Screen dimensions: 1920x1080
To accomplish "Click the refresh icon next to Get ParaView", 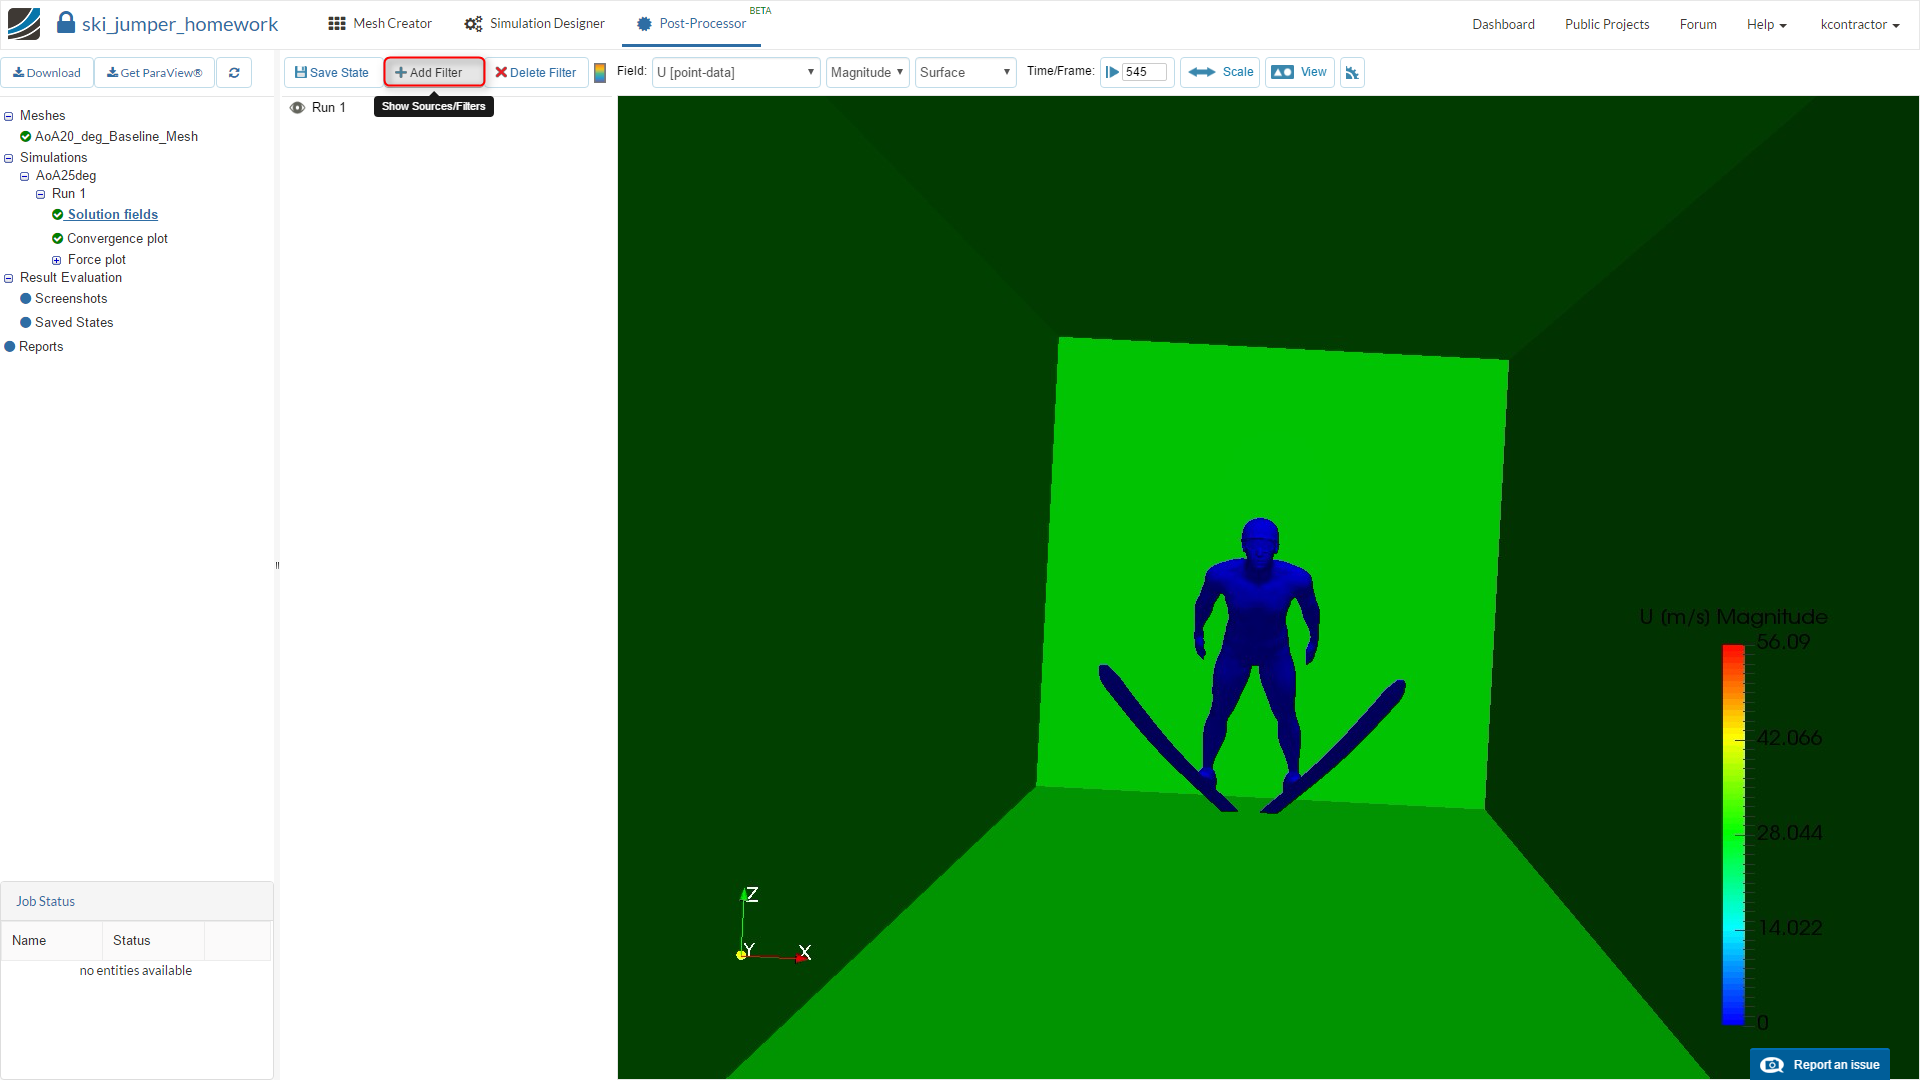I will tap(234, 73).
